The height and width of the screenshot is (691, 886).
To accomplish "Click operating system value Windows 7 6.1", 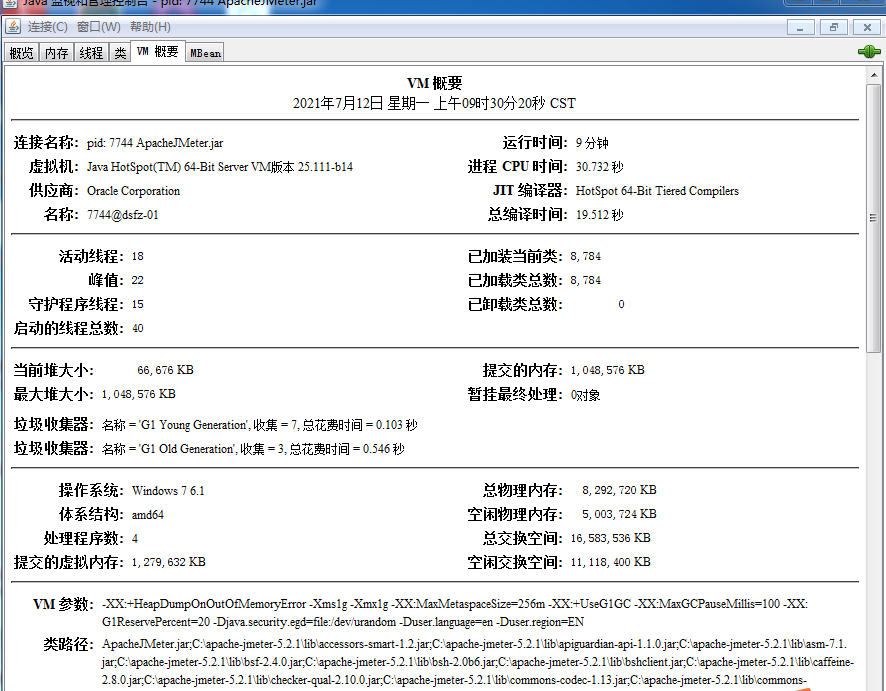I will [168, 490].
